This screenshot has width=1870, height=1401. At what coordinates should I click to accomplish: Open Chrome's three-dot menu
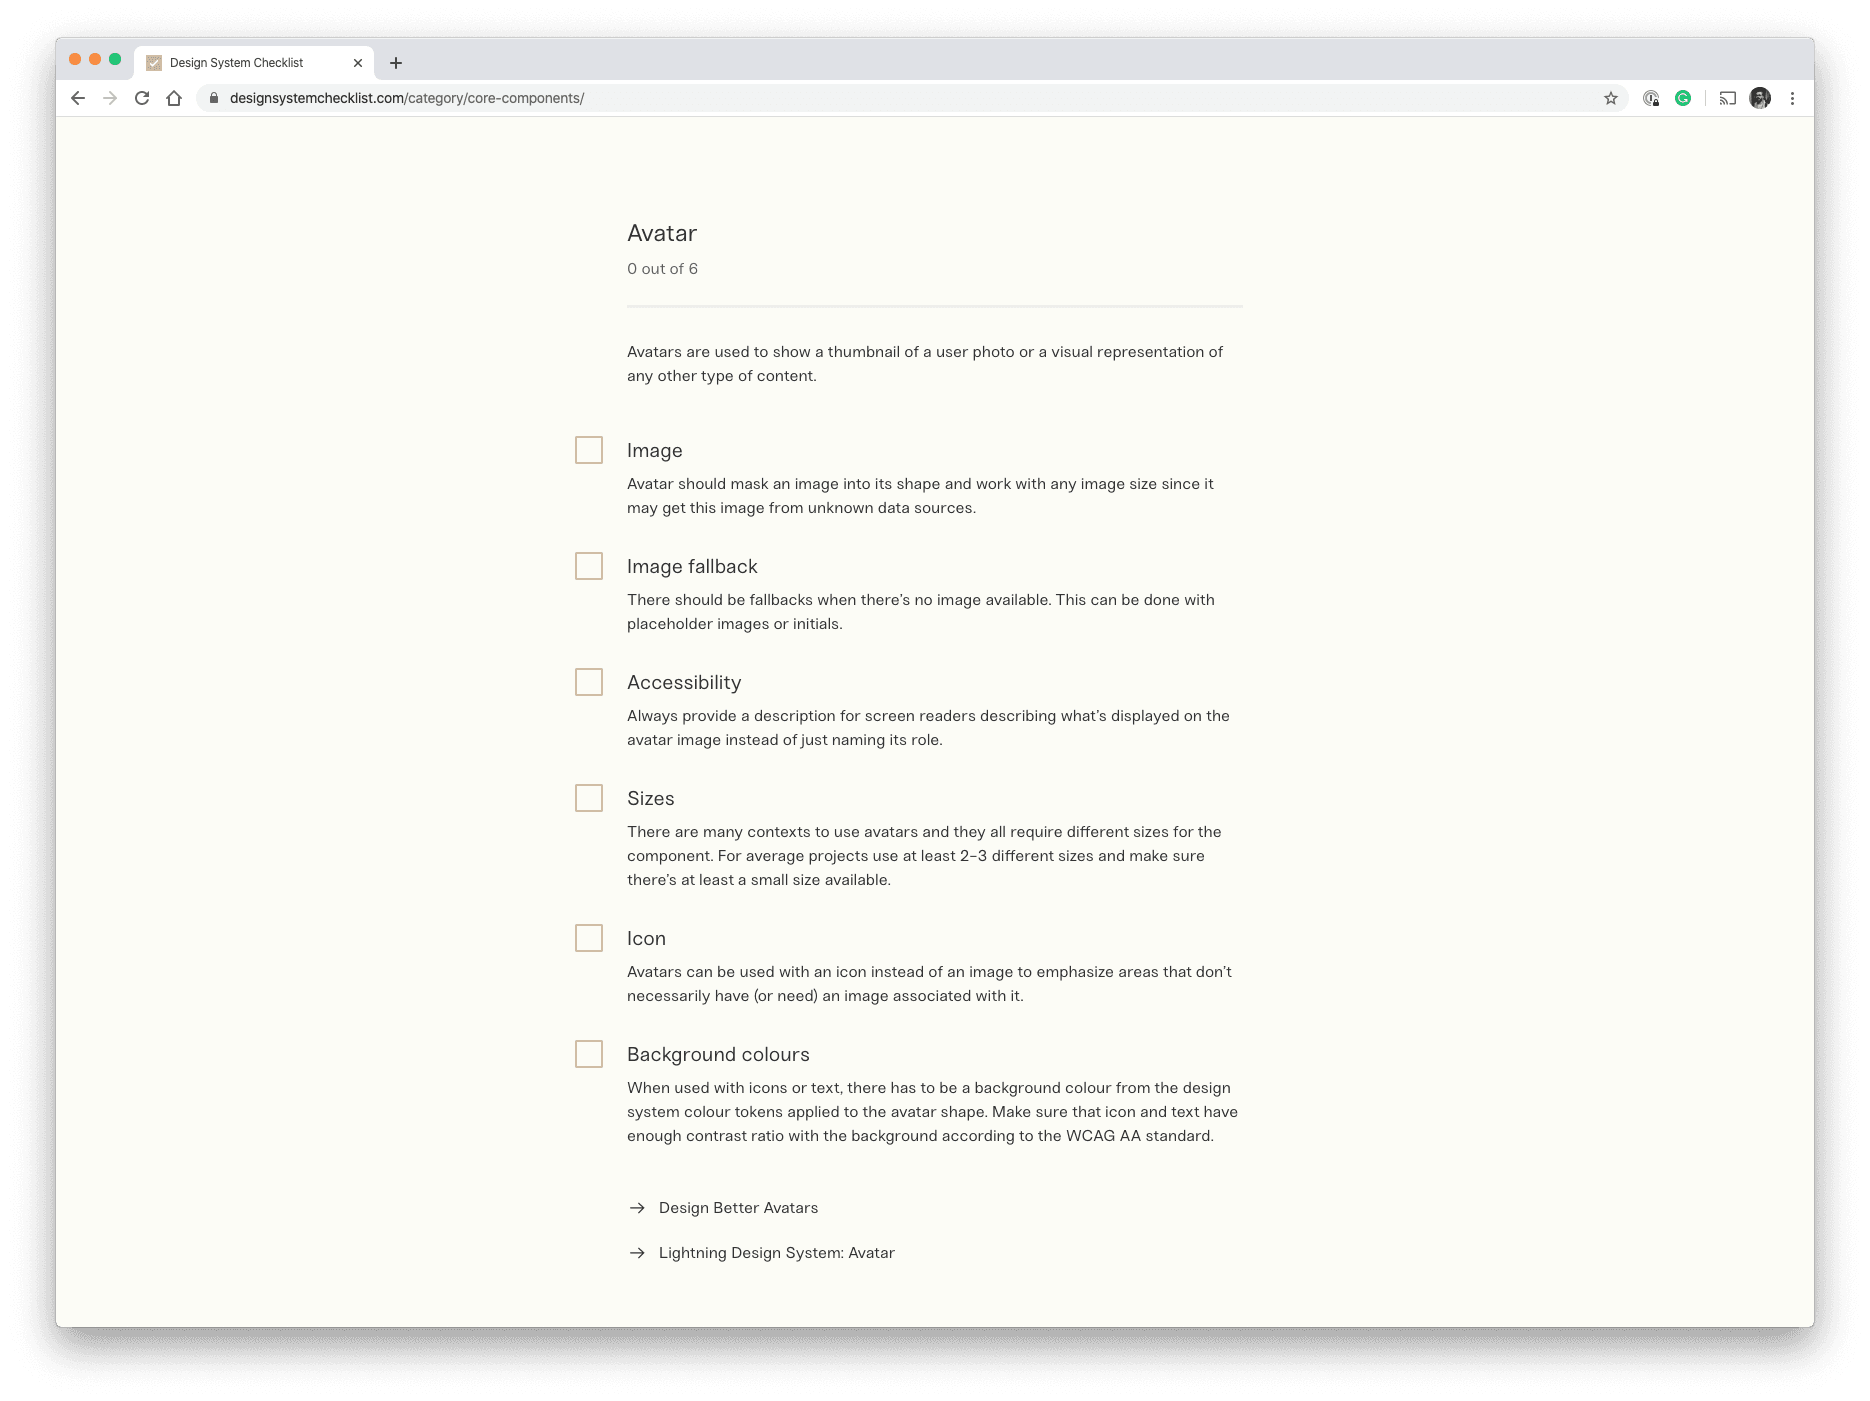[x=1792, y=98]
